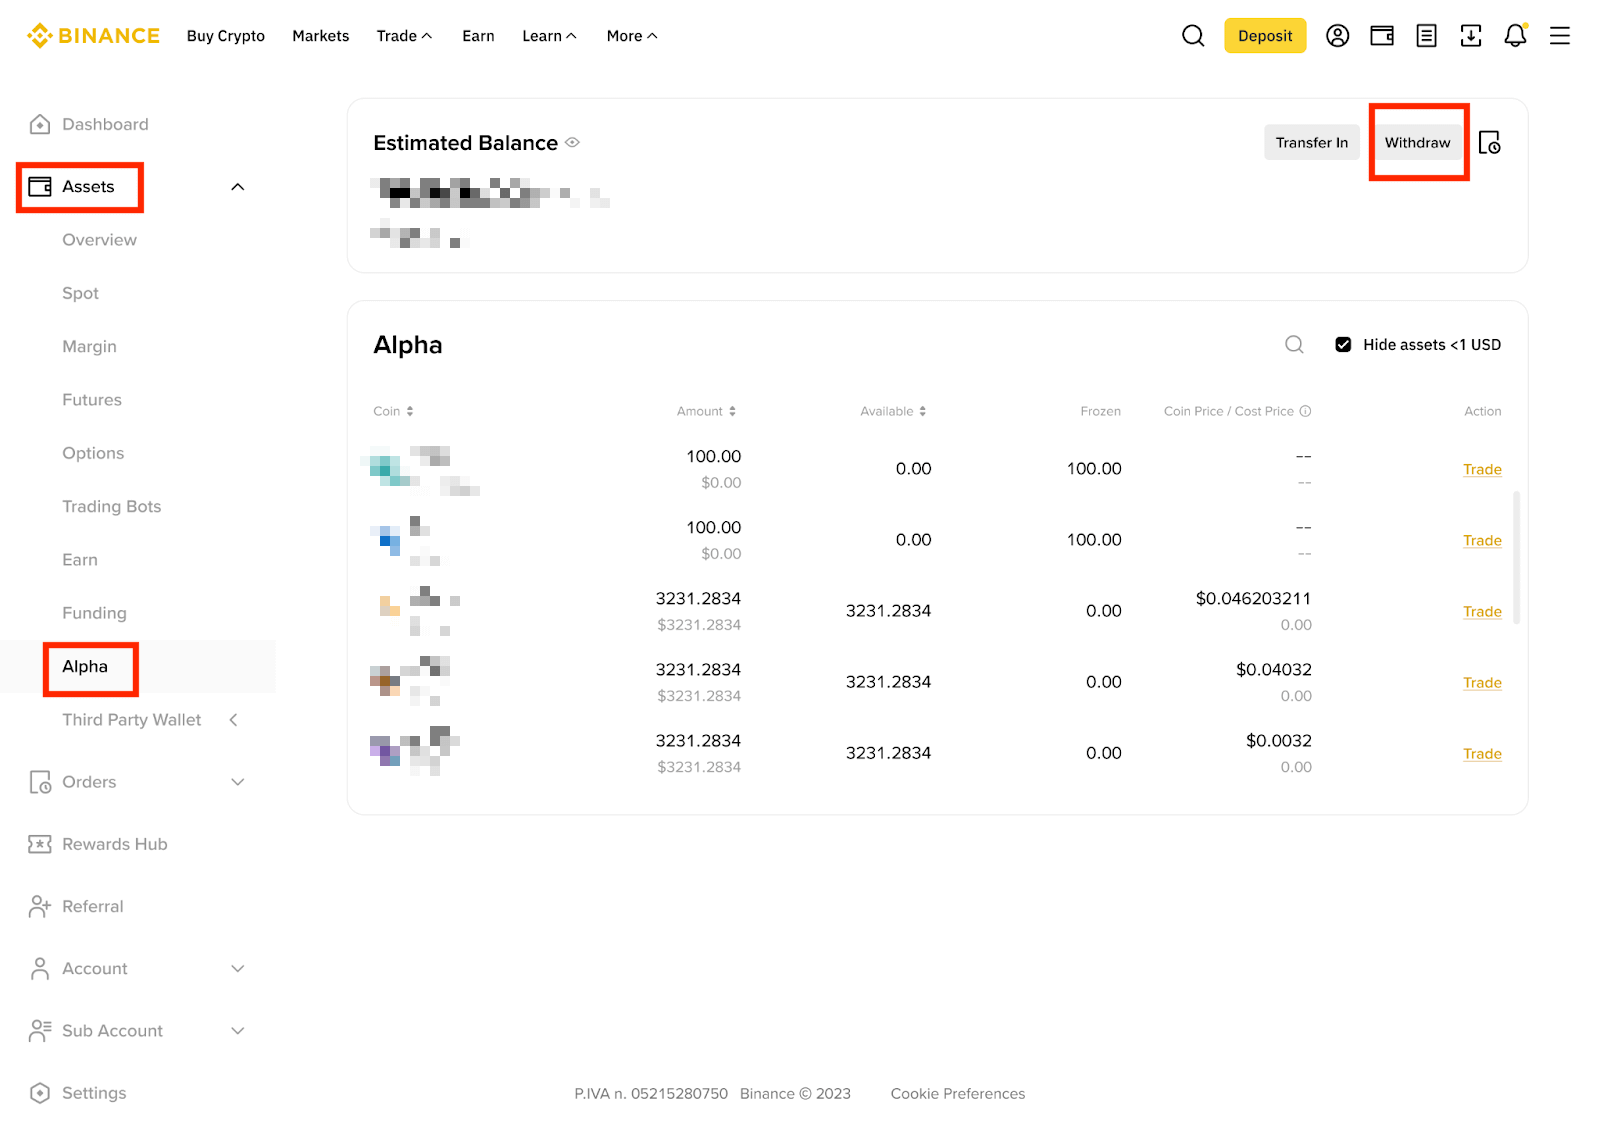Sort table by Coin column
This screenshot has height=1131, width=1600.
pyautogui.click(x=393, y=411)
